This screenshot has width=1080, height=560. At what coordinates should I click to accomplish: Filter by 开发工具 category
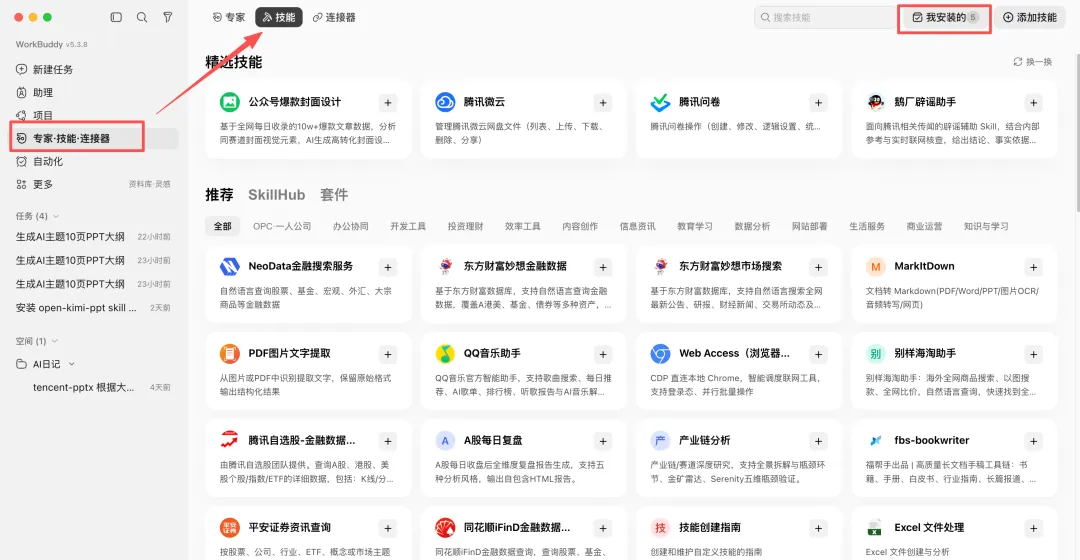click(408, 226)
